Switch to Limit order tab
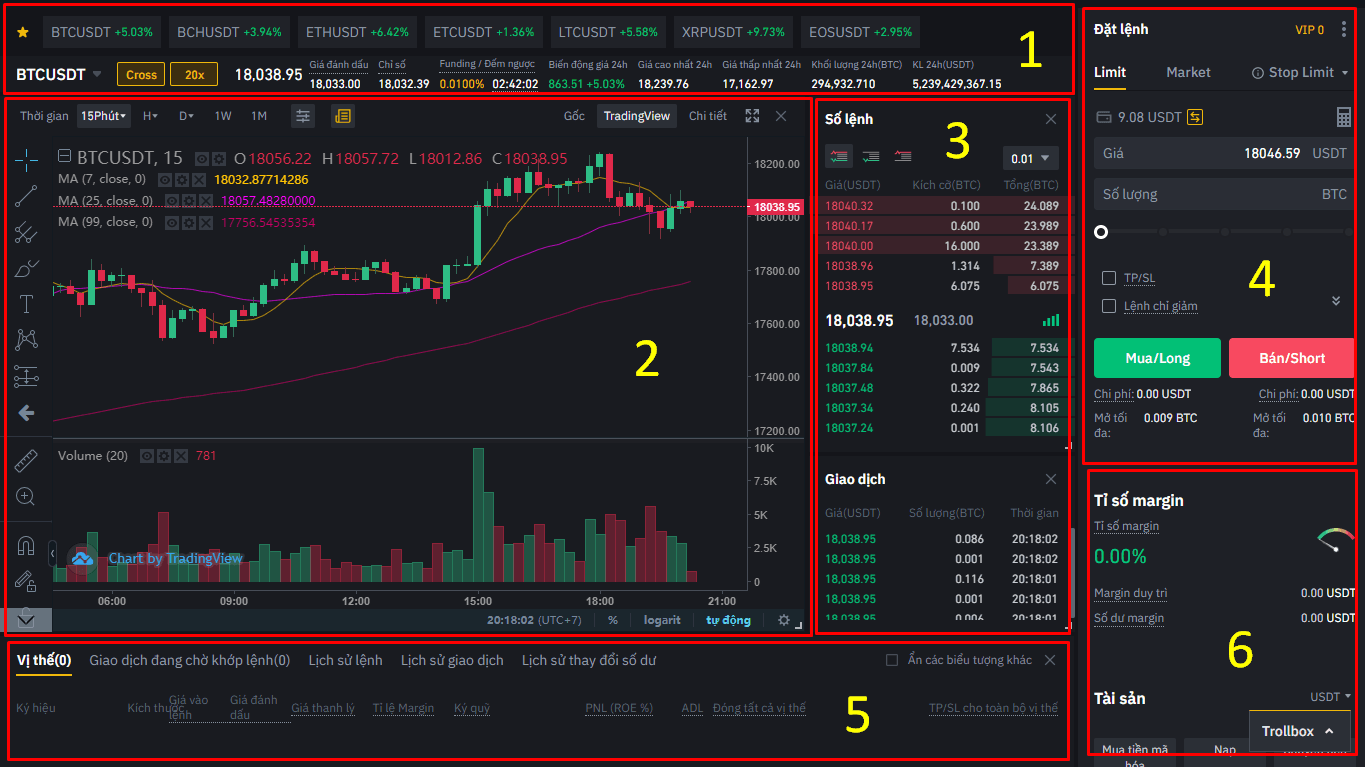The width and height of the screenshot is (1365, 767). click(1110, 72)
